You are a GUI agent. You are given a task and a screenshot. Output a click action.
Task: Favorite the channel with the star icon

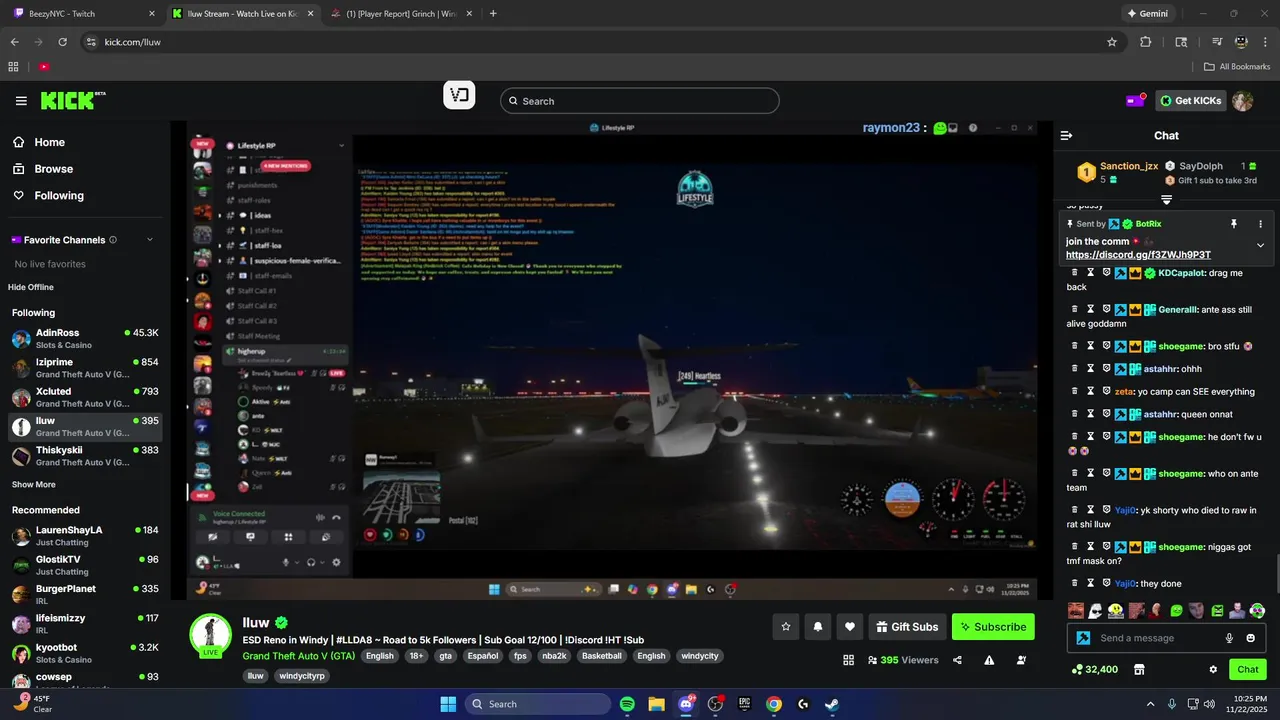coord(786,627)
